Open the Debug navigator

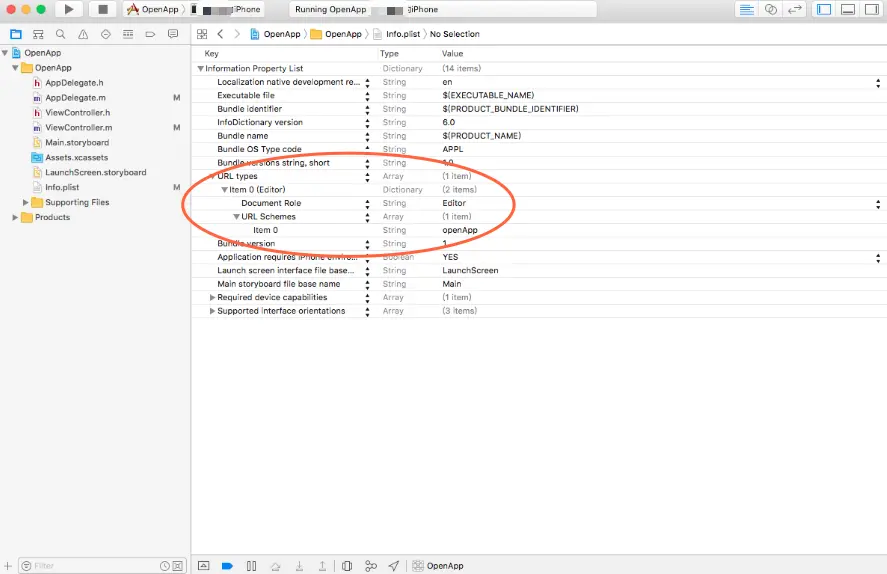click(x=128, y=34)
